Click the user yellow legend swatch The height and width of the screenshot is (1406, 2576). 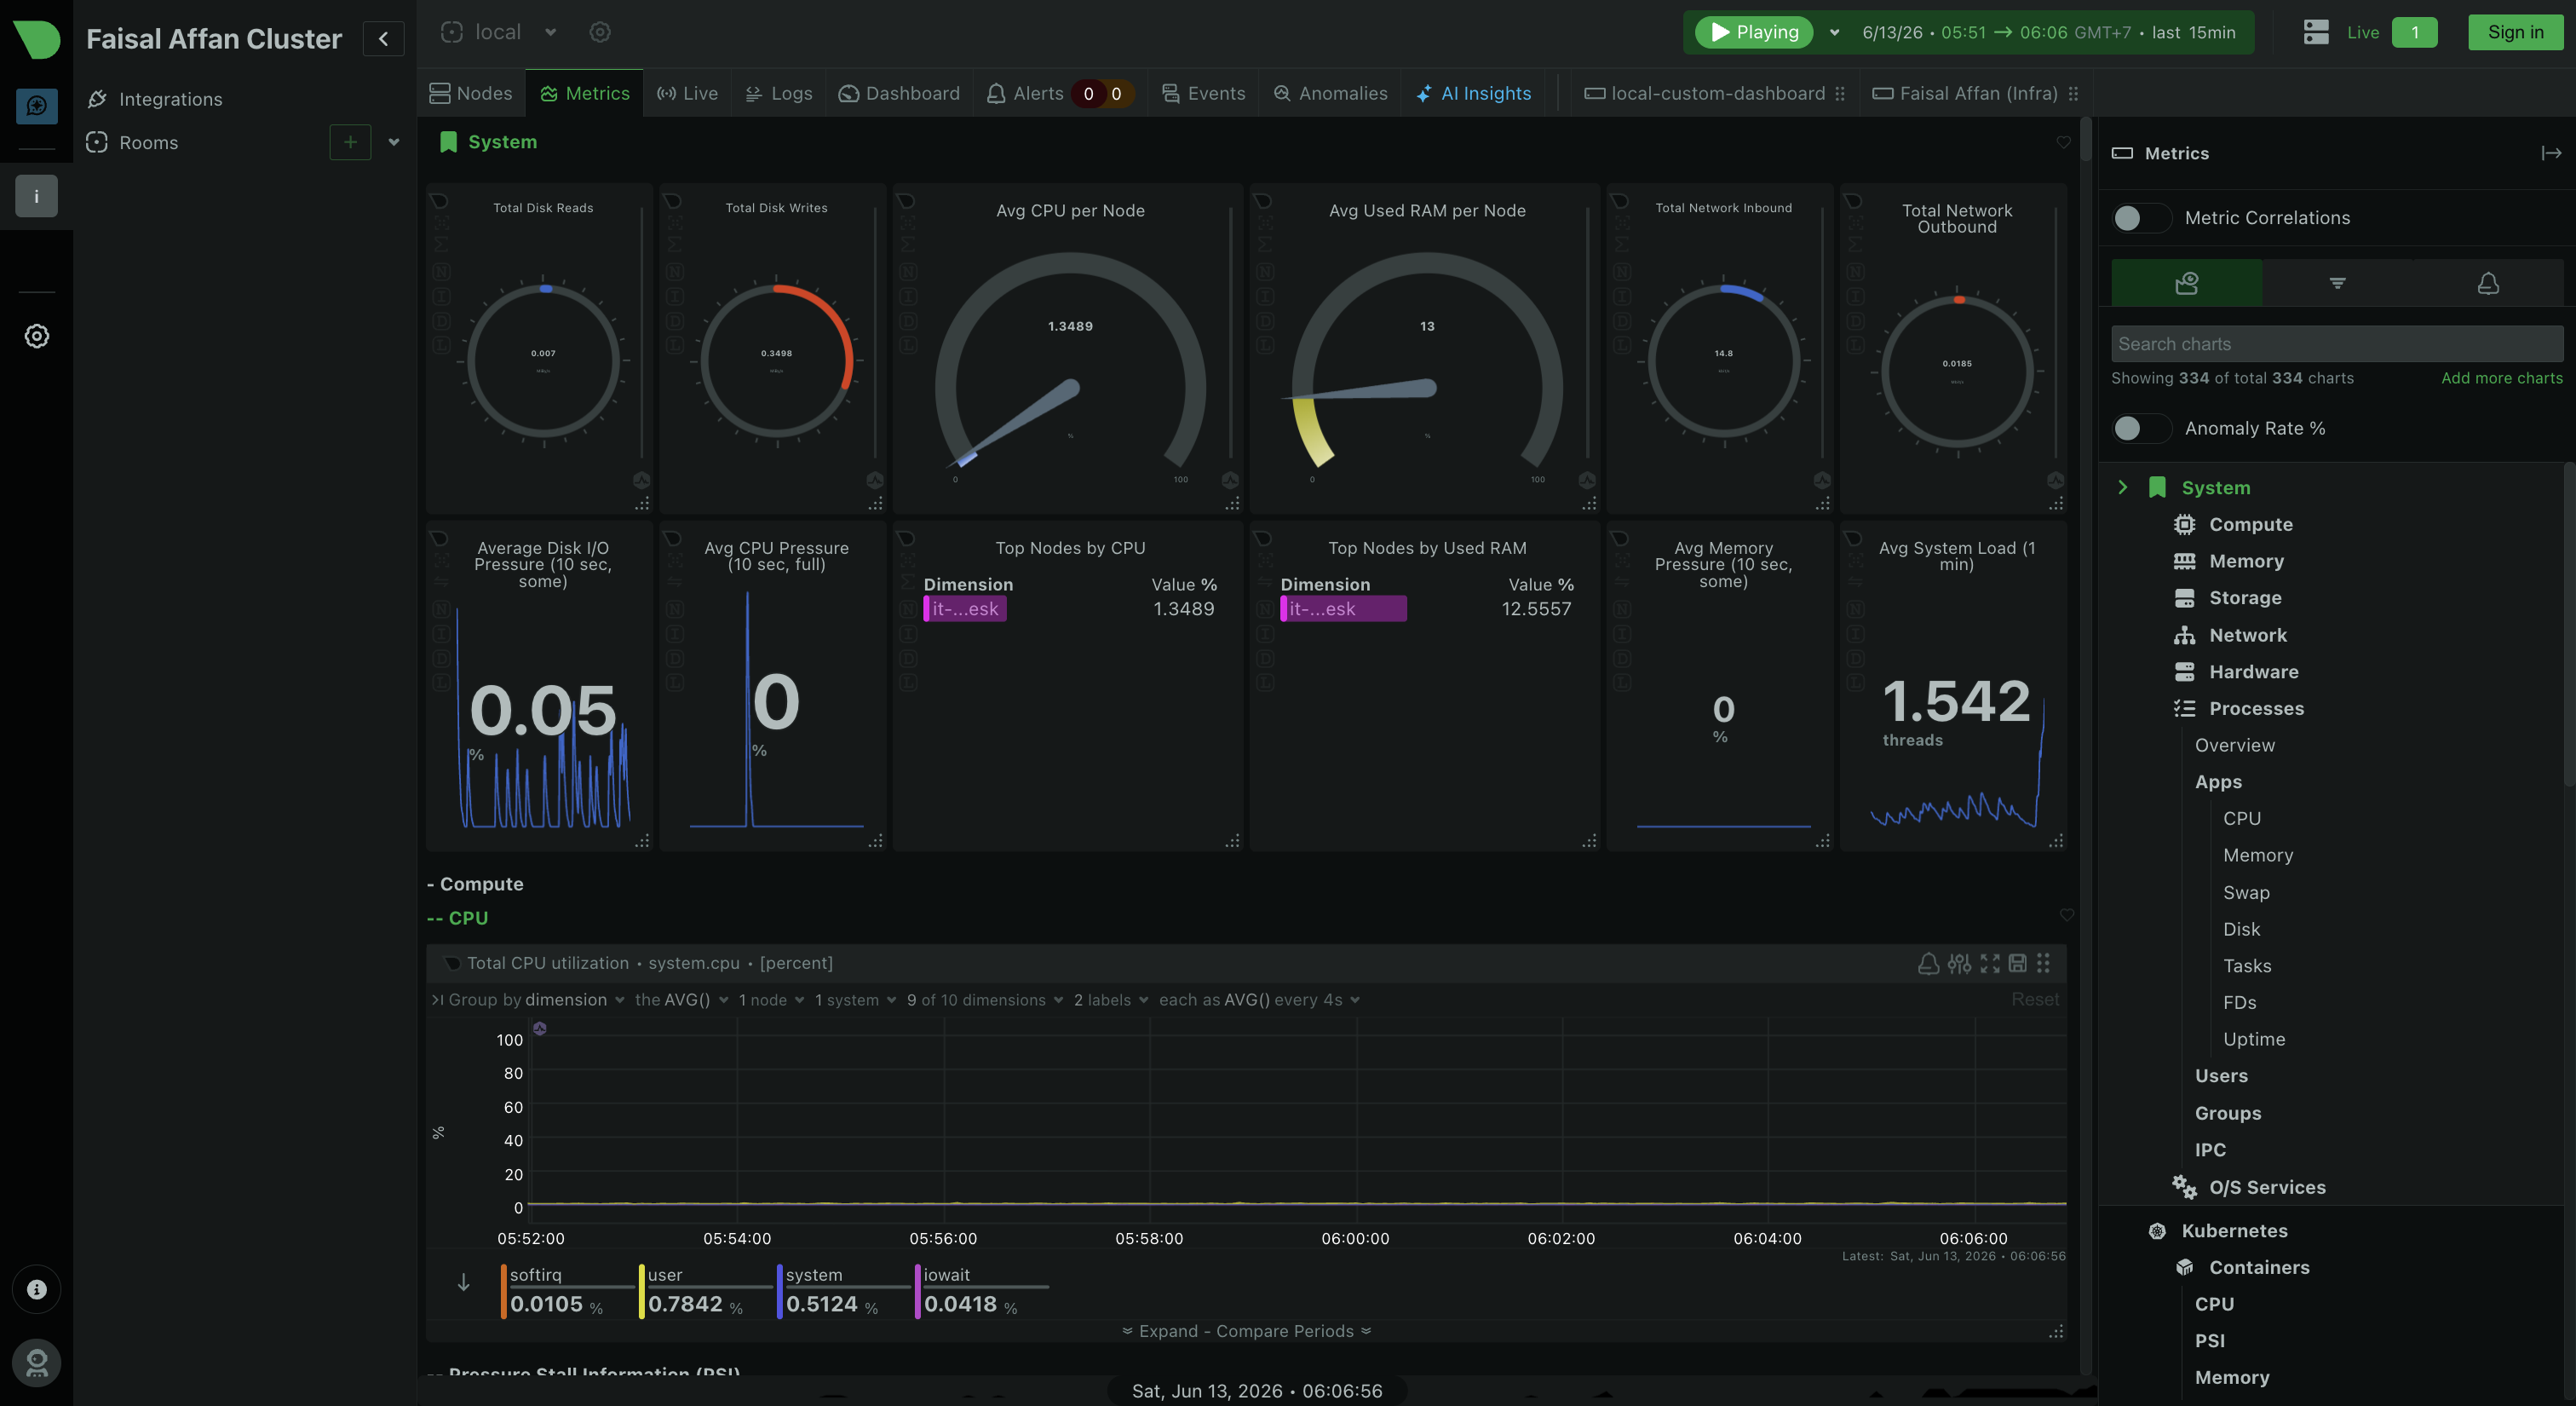point(642,1292)
